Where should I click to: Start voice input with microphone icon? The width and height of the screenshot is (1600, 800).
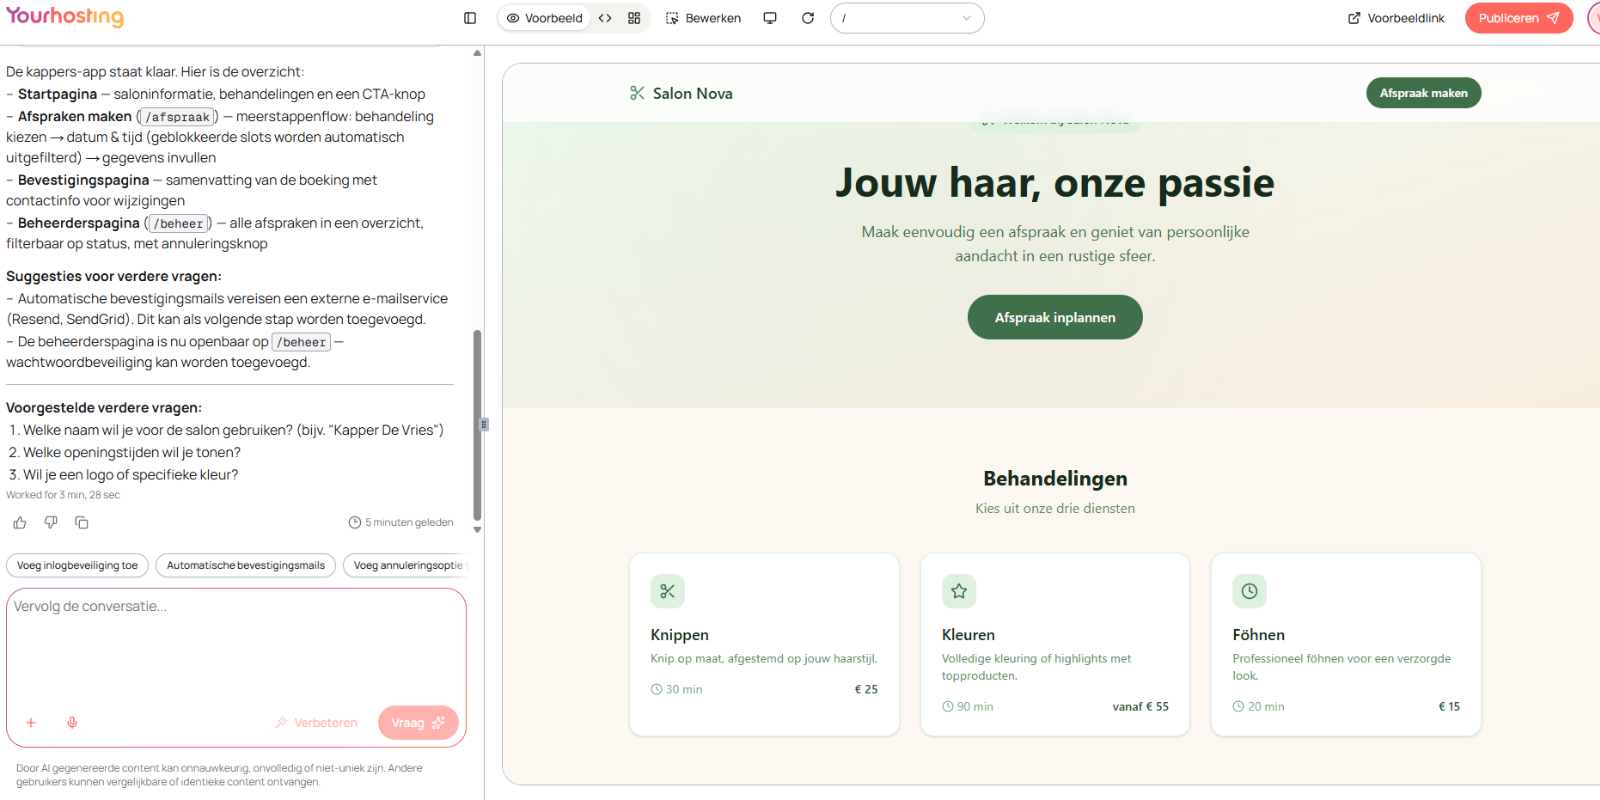point(72,723)
